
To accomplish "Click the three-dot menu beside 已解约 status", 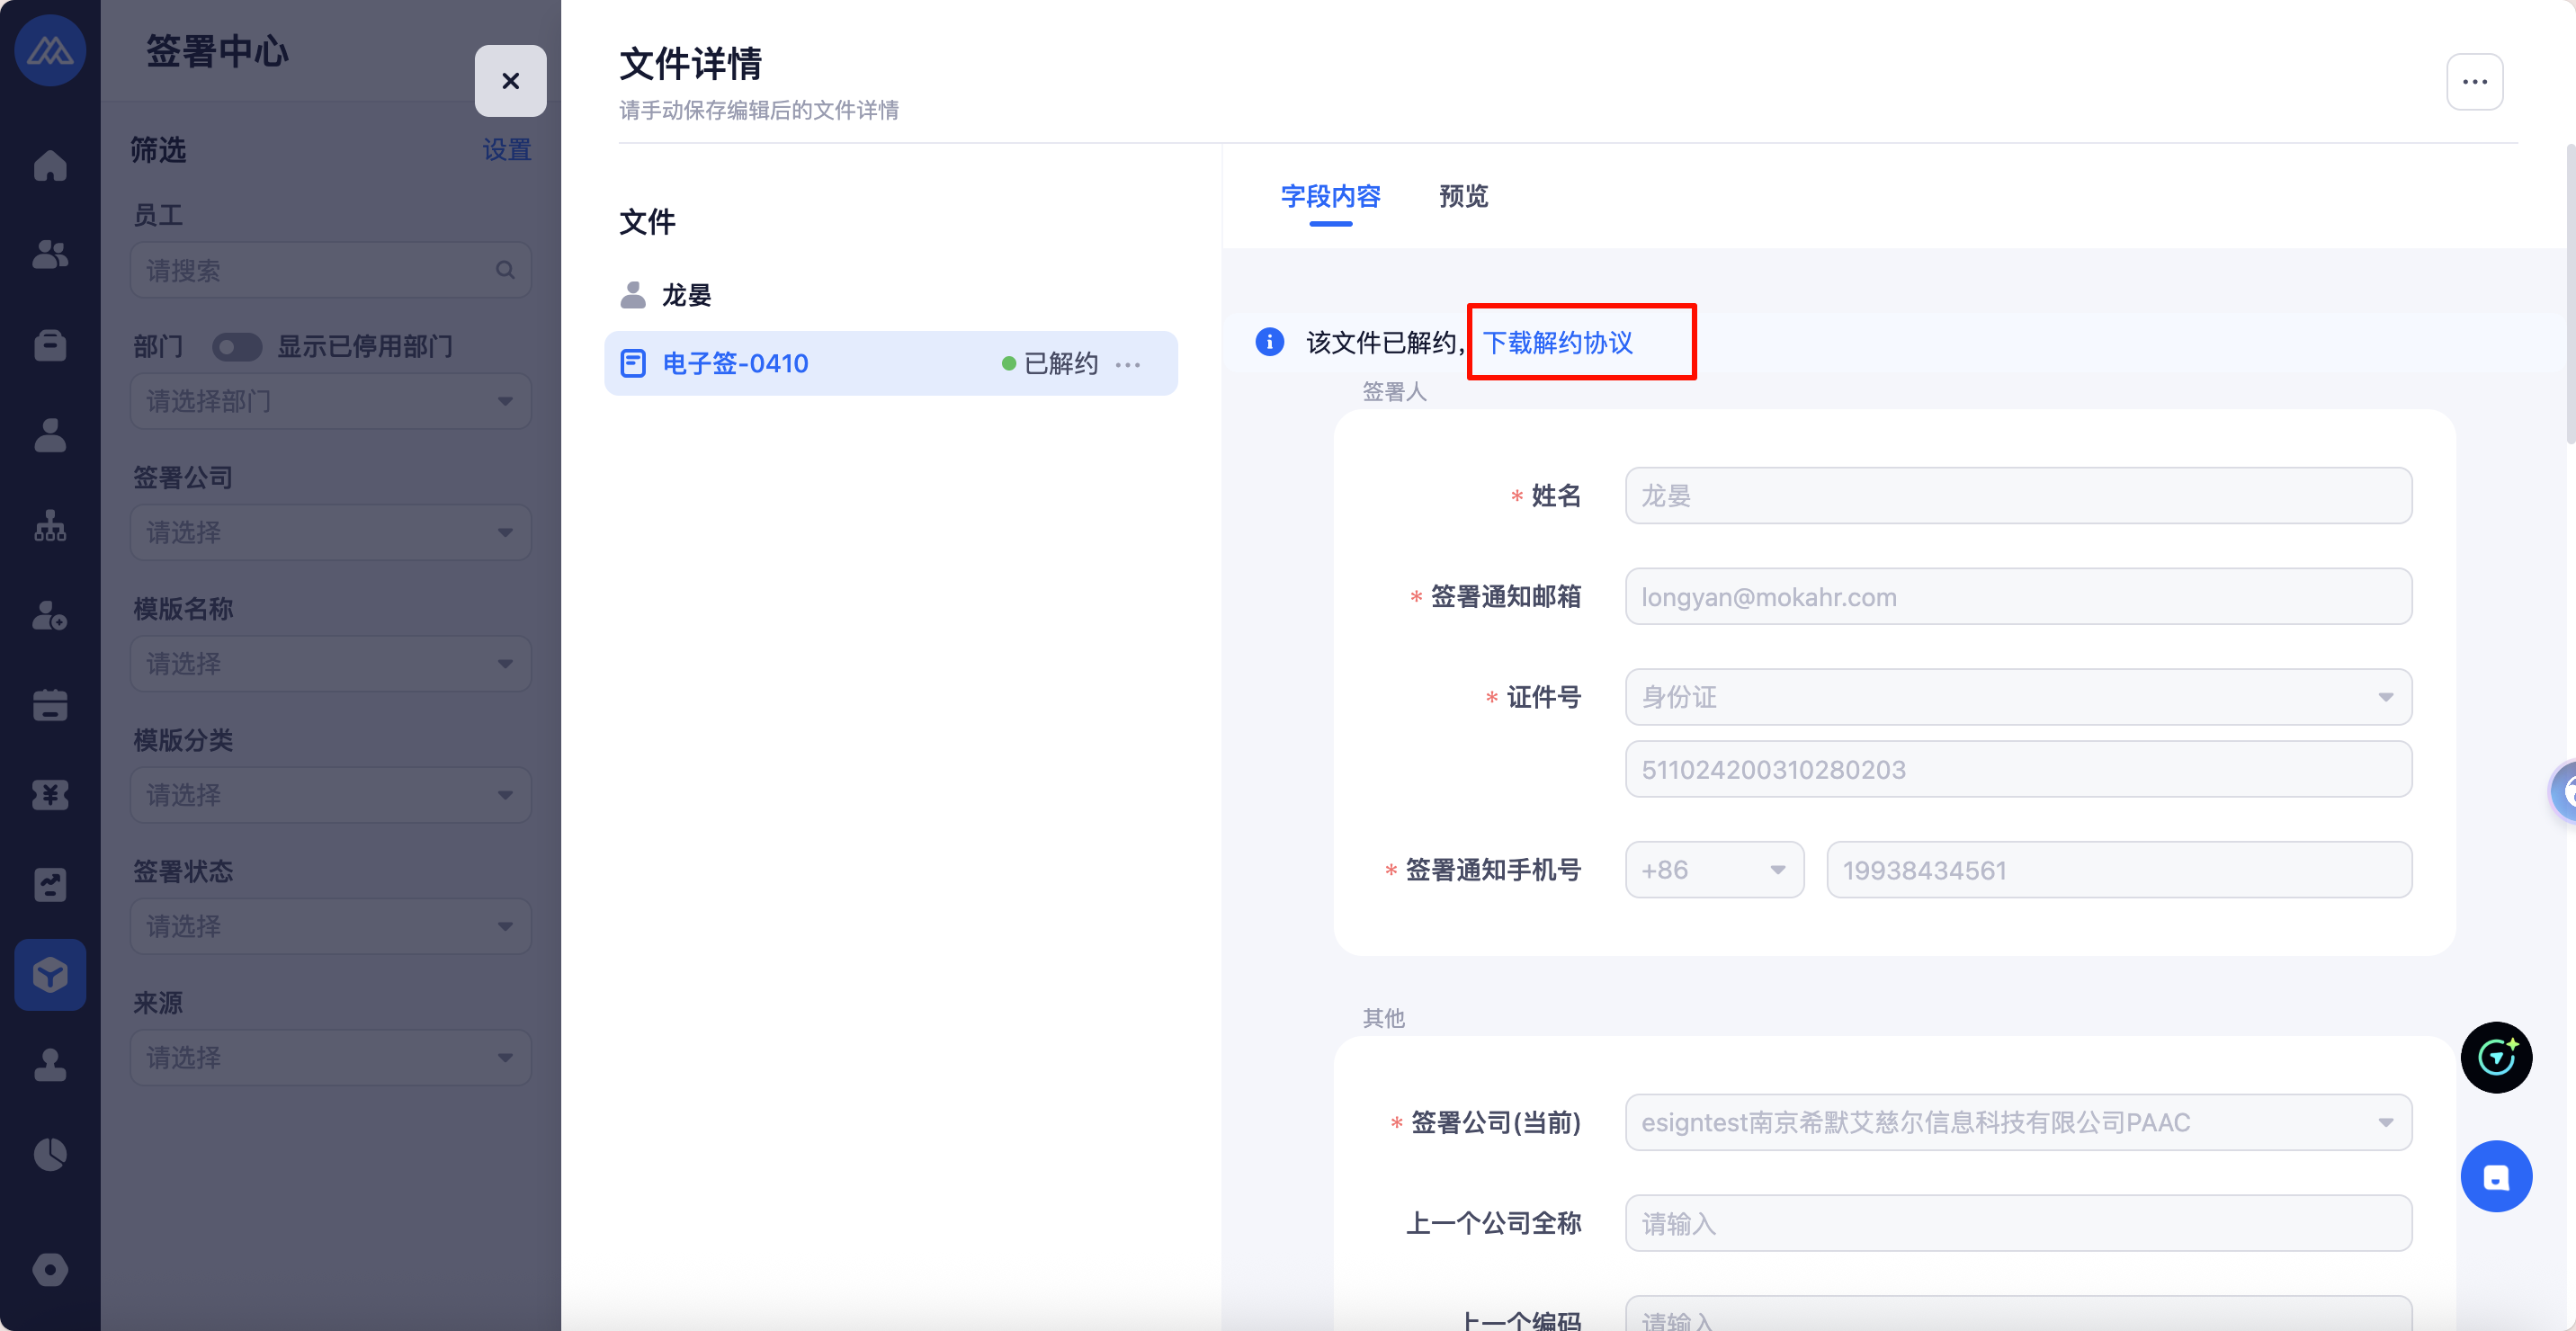I will pos(1127,364).
